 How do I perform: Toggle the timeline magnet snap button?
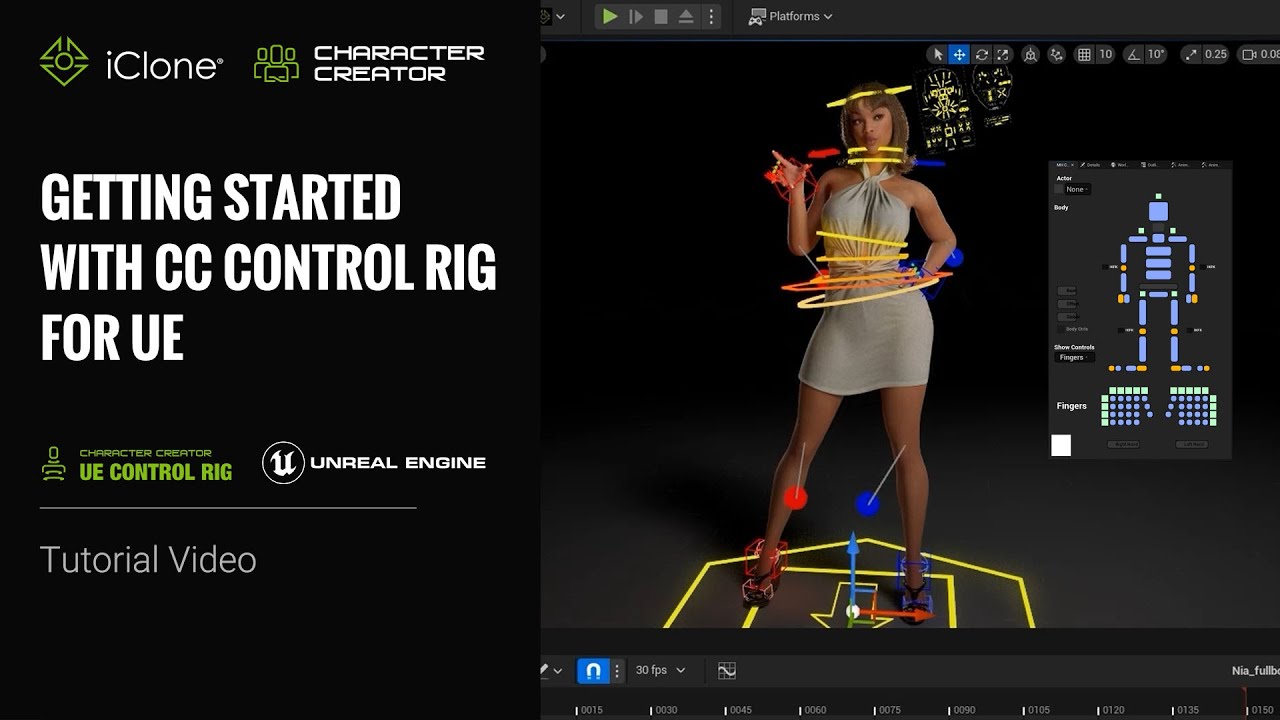(593, 670)
